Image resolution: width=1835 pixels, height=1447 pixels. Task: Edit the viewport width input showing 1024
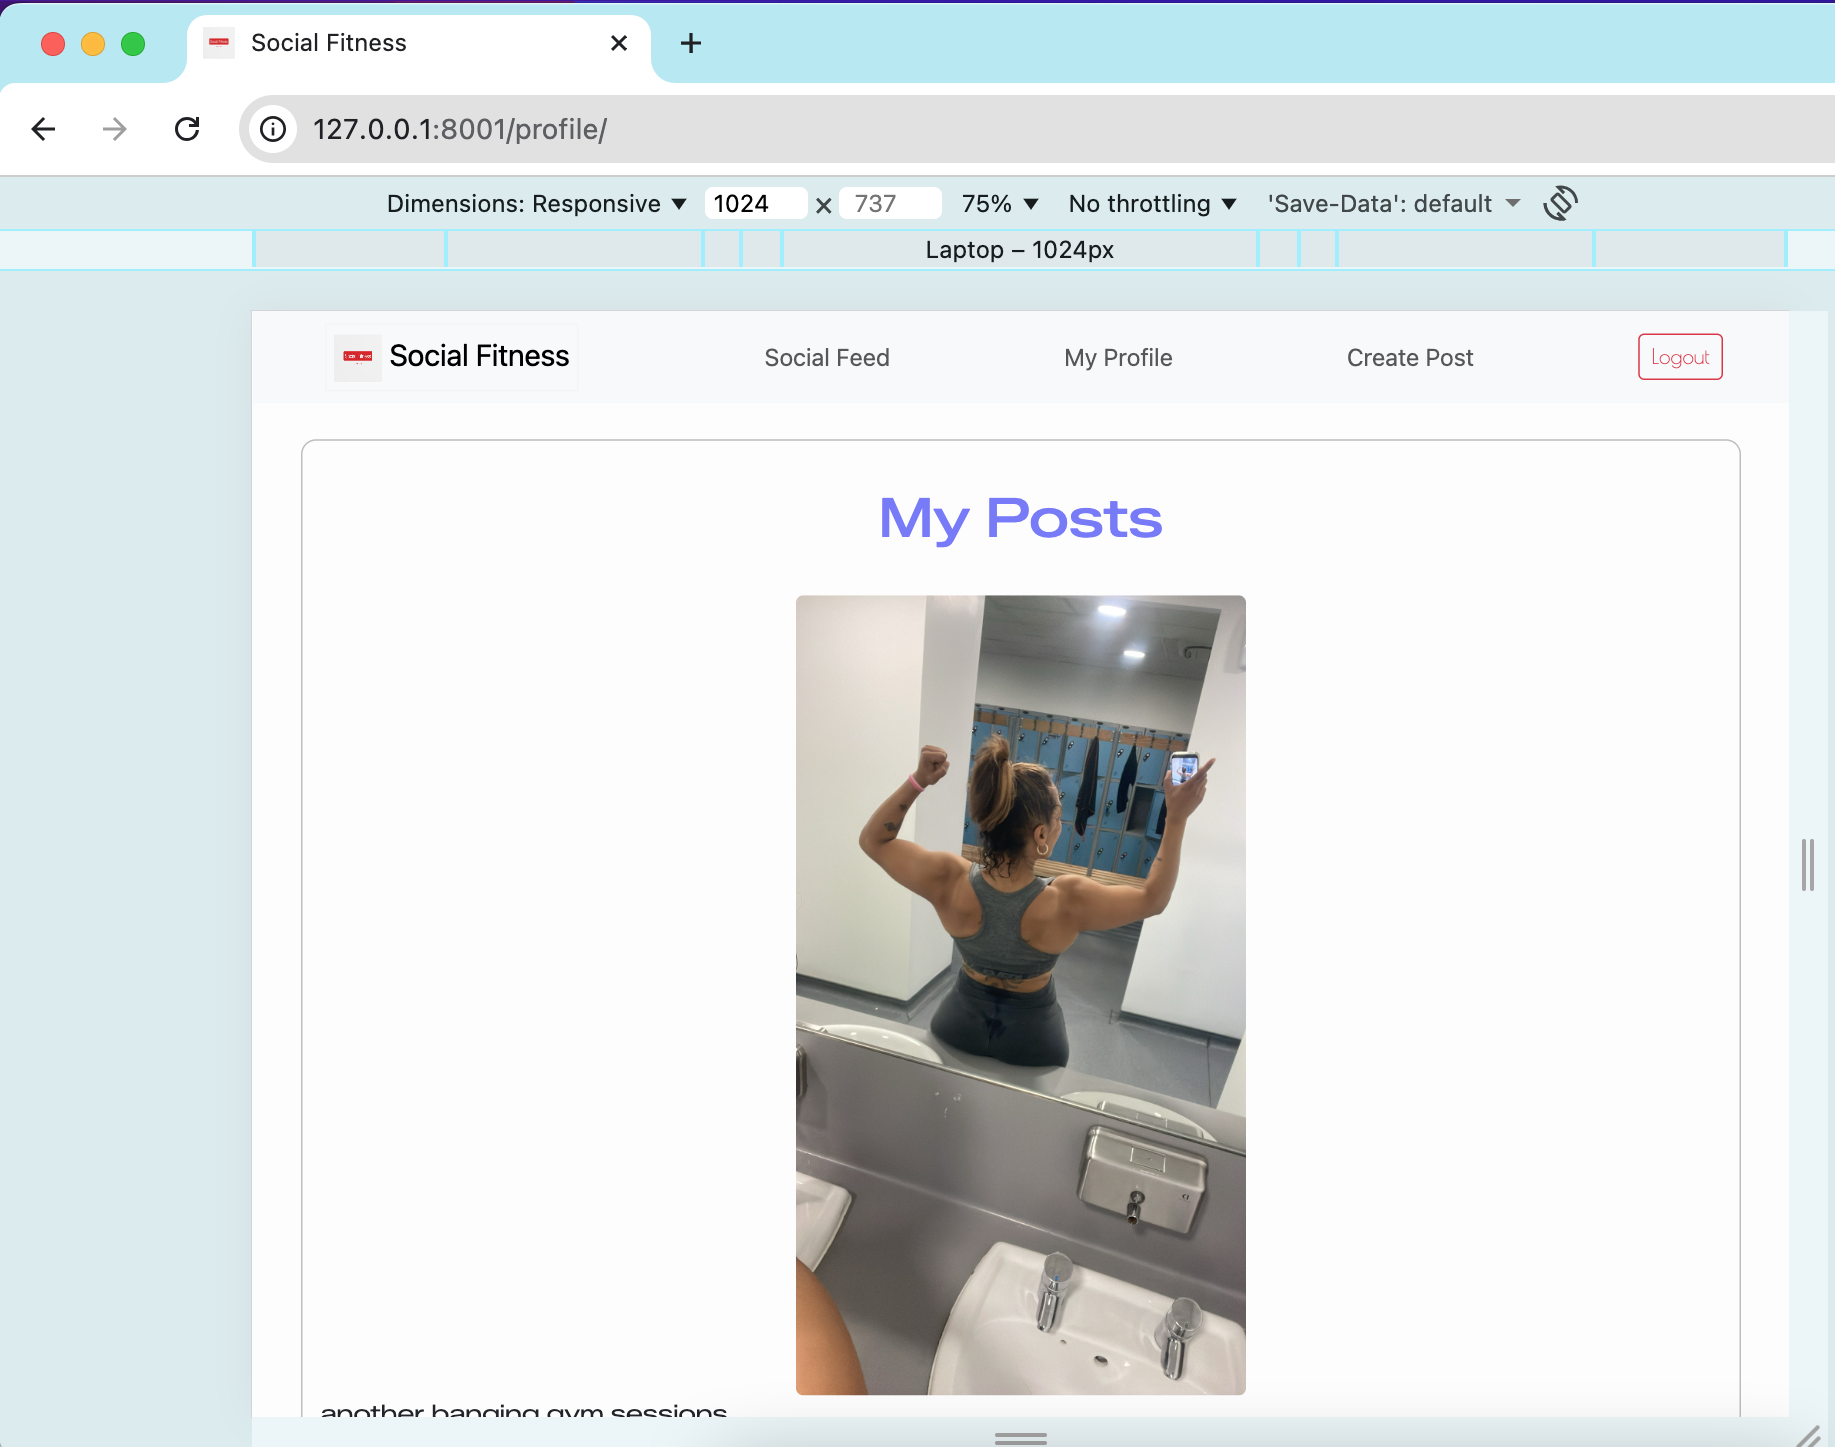tap(756, 203)
